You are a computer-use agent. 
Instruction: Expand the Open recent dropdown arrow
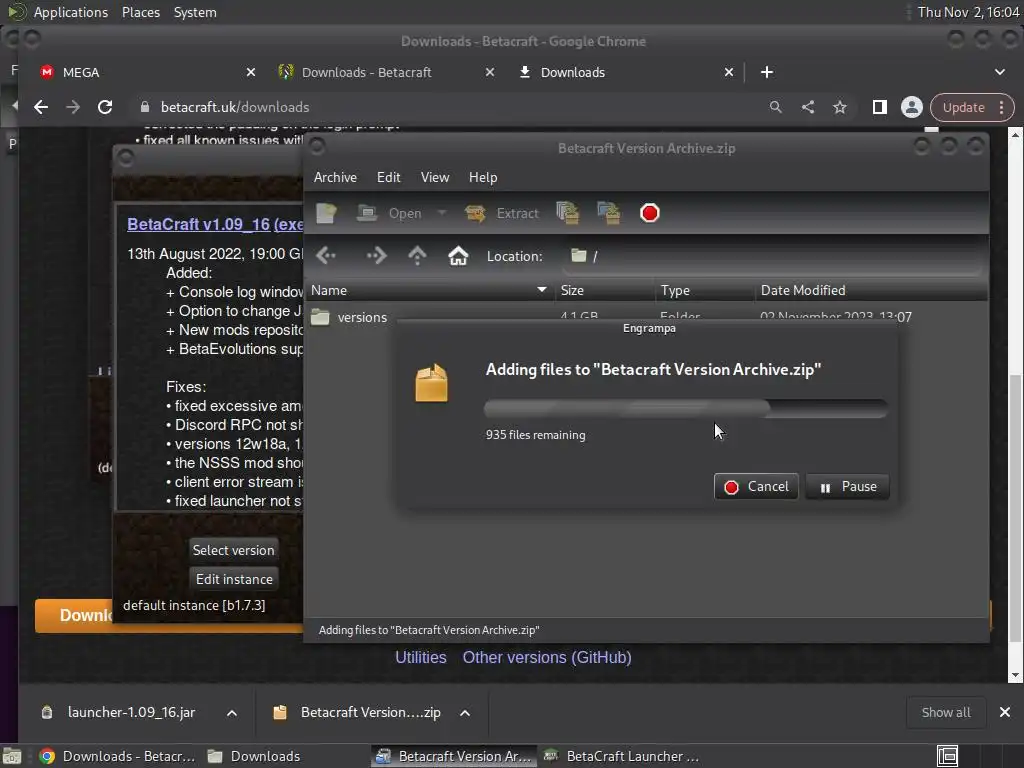click(x=442, y=213)
